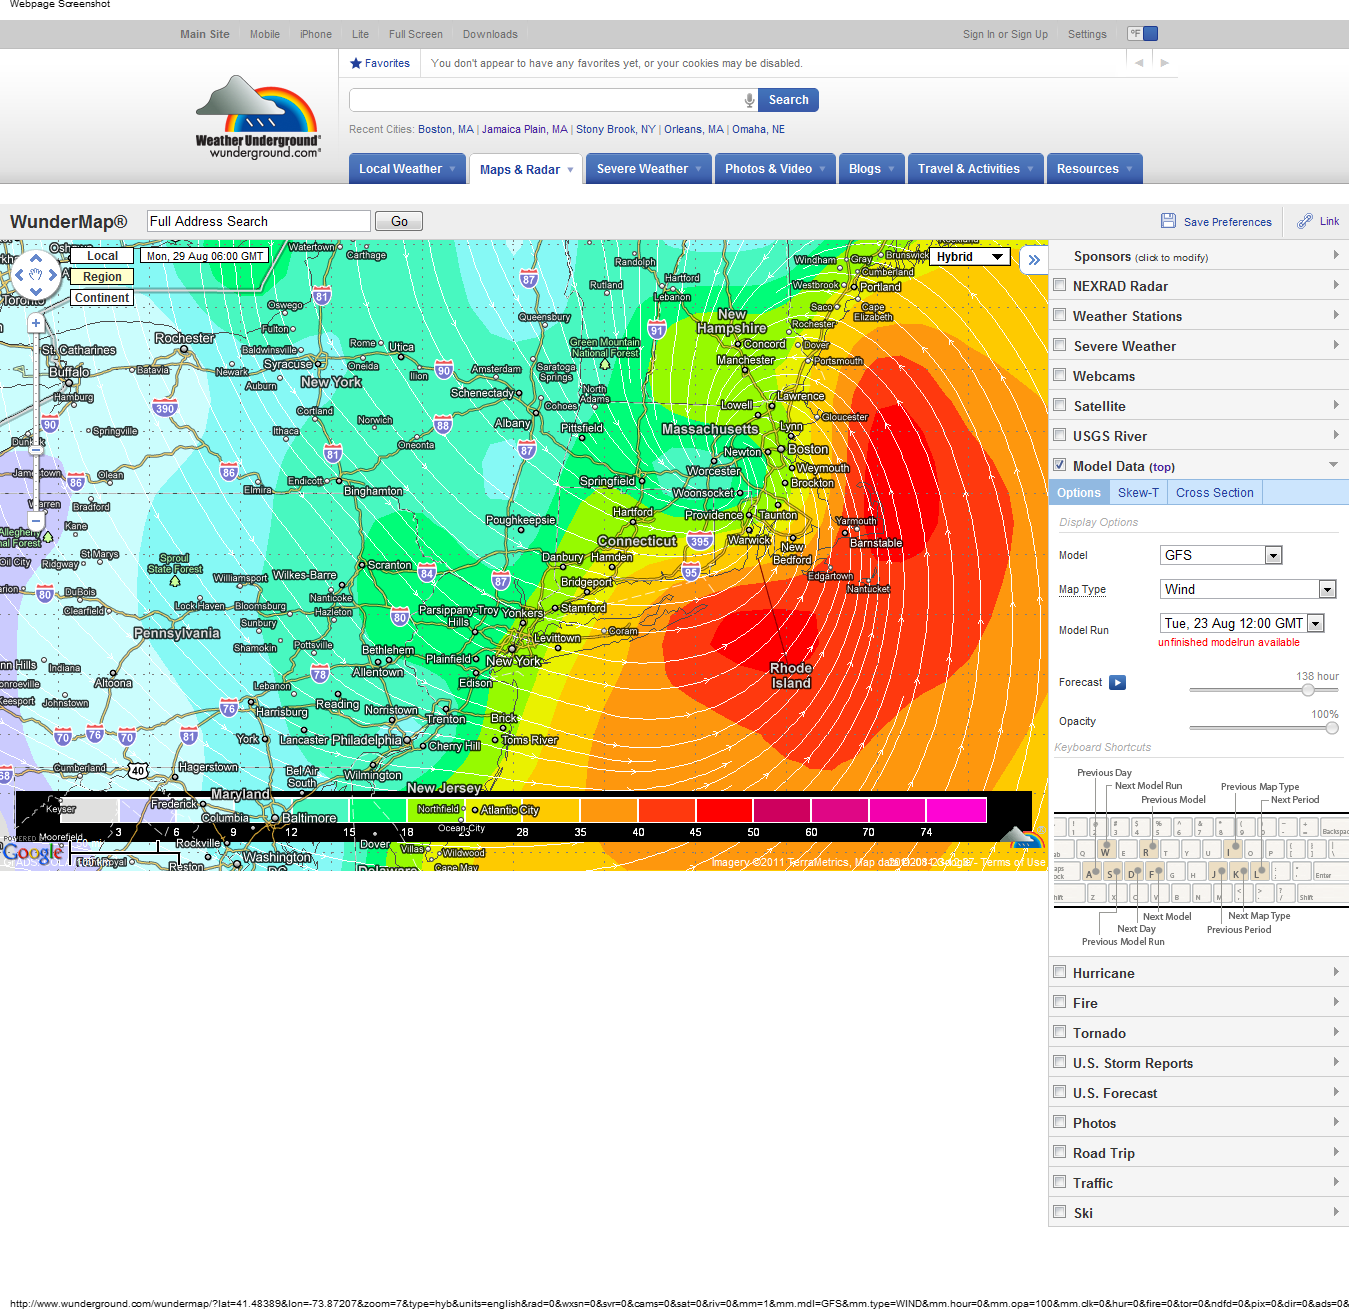Image resolution: width=1349 pixels, height=1310 pixels.
Task: Open the Local Weather menu
Action: [x=408, y=169]
